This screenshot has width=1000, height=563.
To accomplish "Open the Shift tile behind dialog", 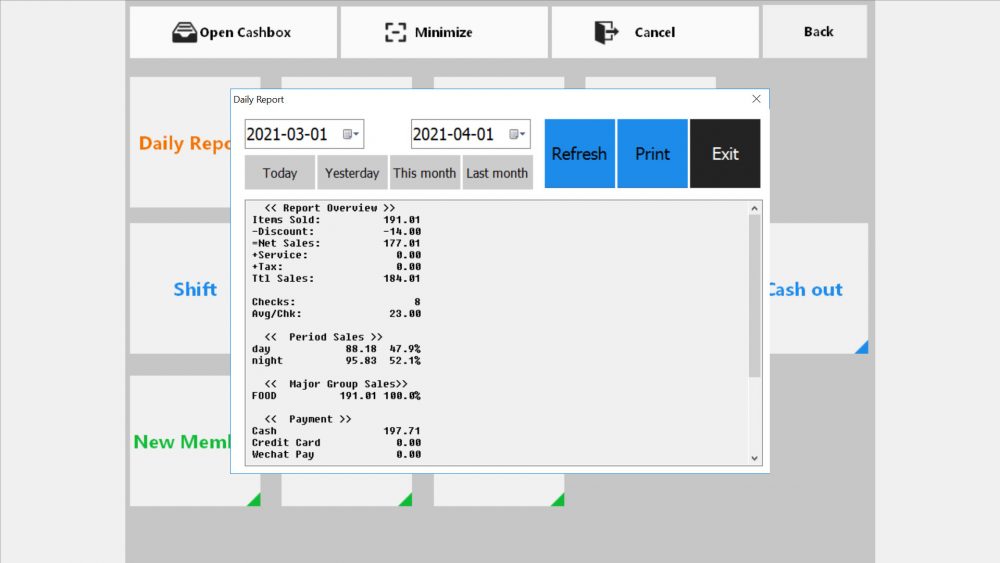I will pyautogui.click(x=180, y=289).
